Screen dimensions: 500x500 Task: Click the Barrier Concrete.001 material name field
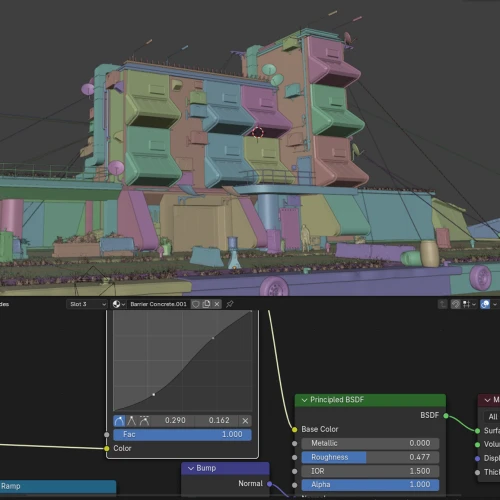tap(159, 304)
